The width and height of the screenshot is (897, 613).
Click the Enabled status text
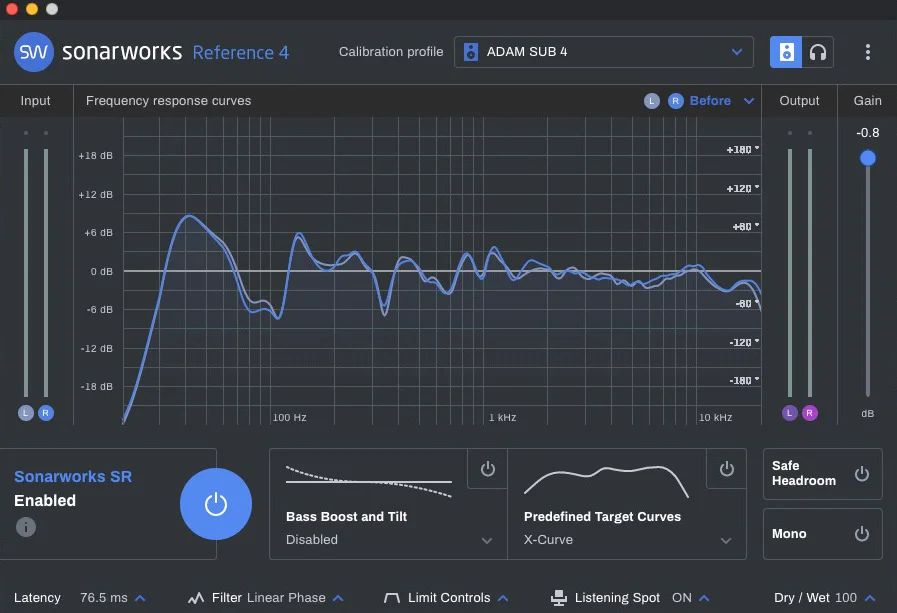pyautogui.click(x=45, y=500)
